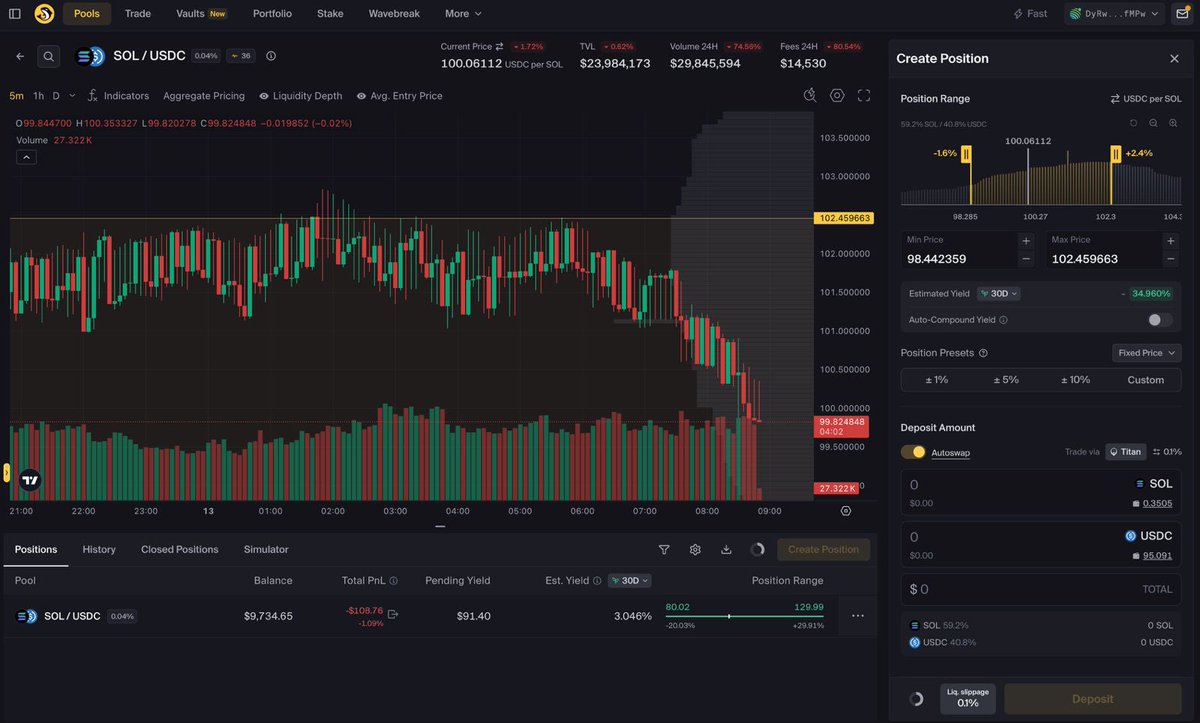Open the mail inbox icon
1200x723 pixels.
1181,14
